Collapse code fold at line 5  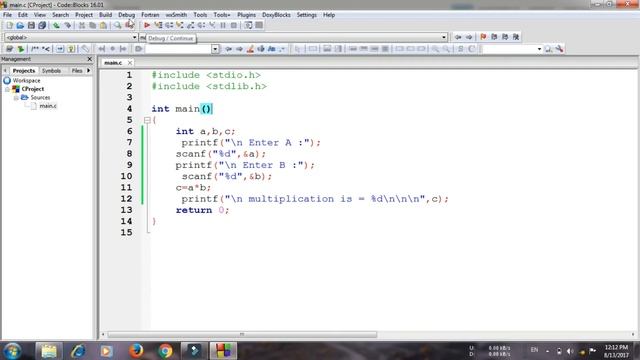[147, 120]
